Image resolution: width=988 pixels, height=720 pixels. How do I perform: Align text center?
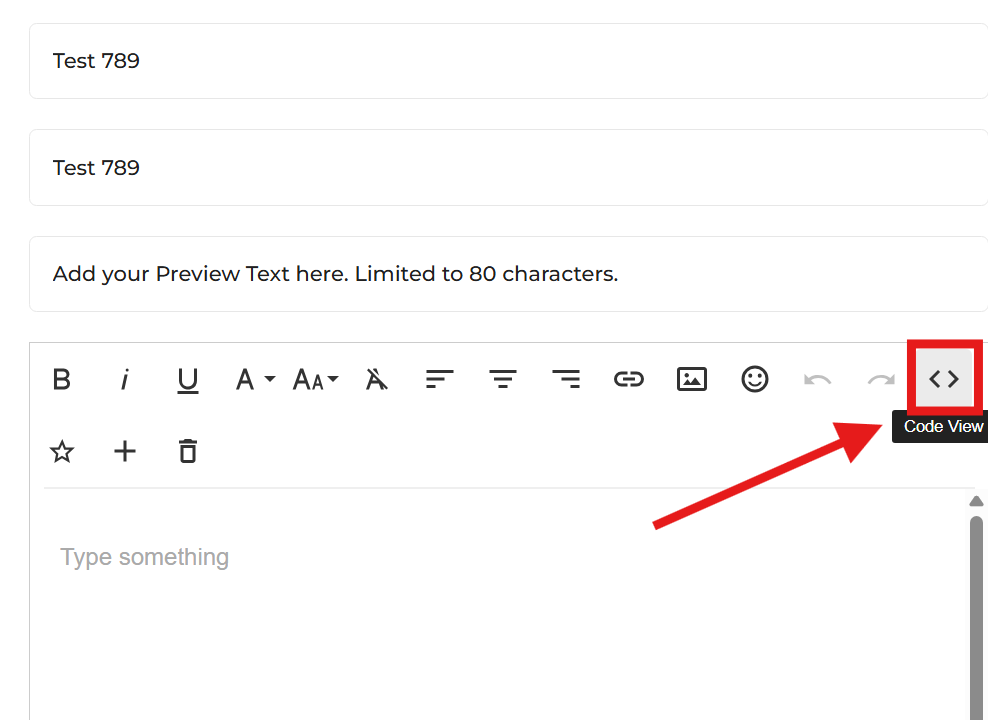point(503,379)
